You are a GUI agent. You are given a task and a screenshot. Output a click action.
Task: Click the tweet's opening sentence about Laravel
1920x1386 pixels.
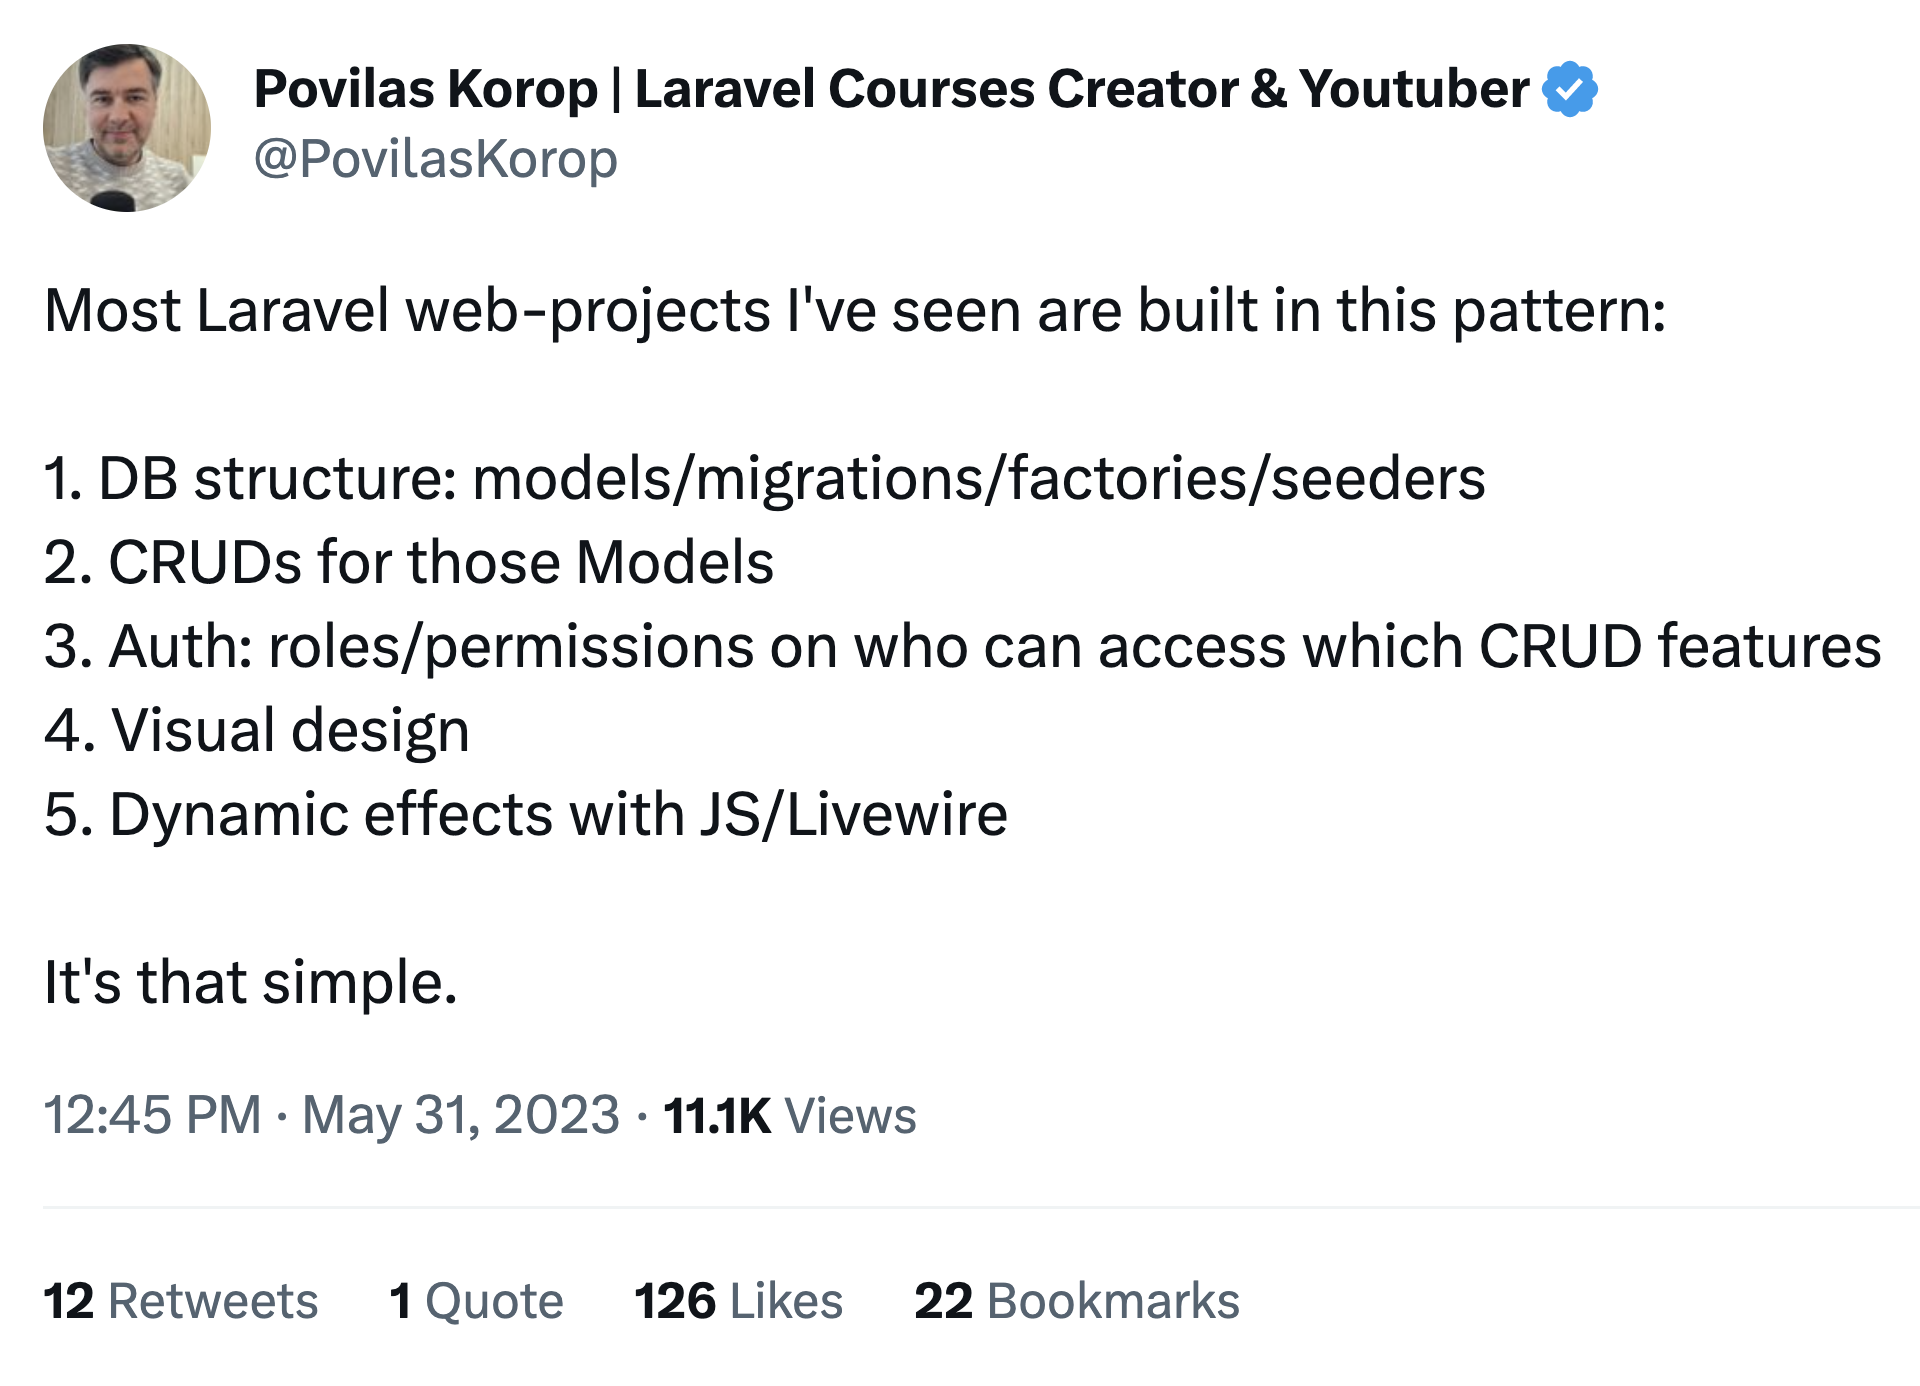coord(856,310)
